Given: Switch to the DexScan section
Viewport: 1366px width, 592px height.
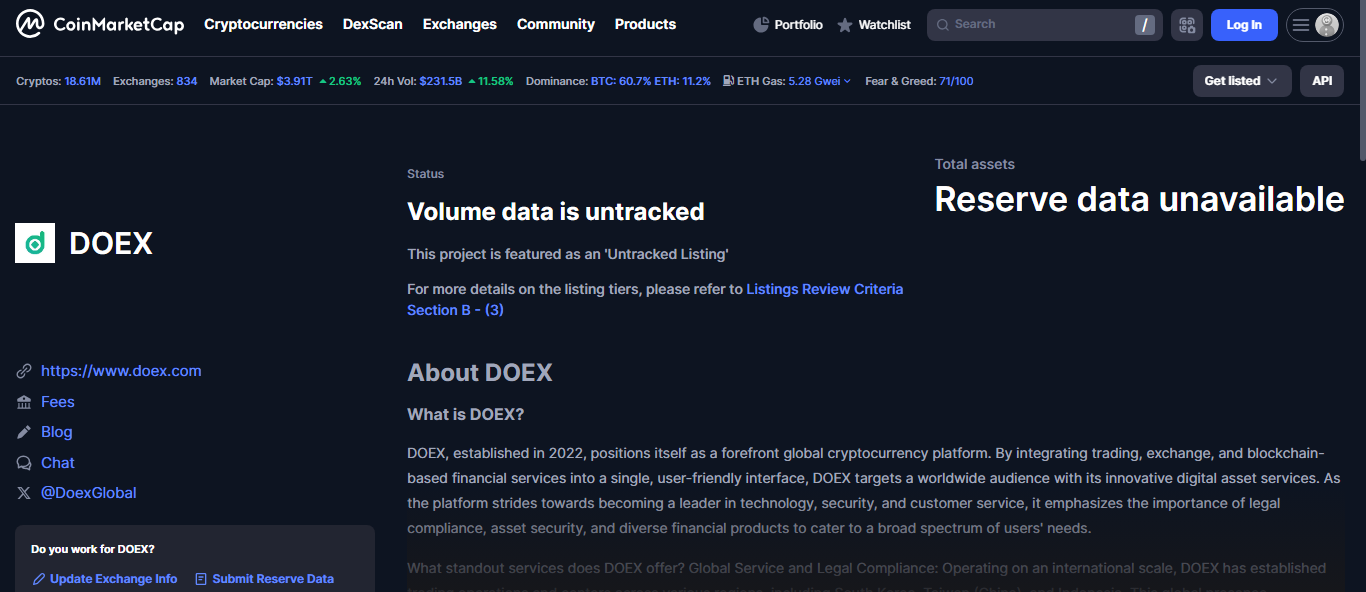Looking at the screenshot, I should pyautogui.click(x=372, y=23).
